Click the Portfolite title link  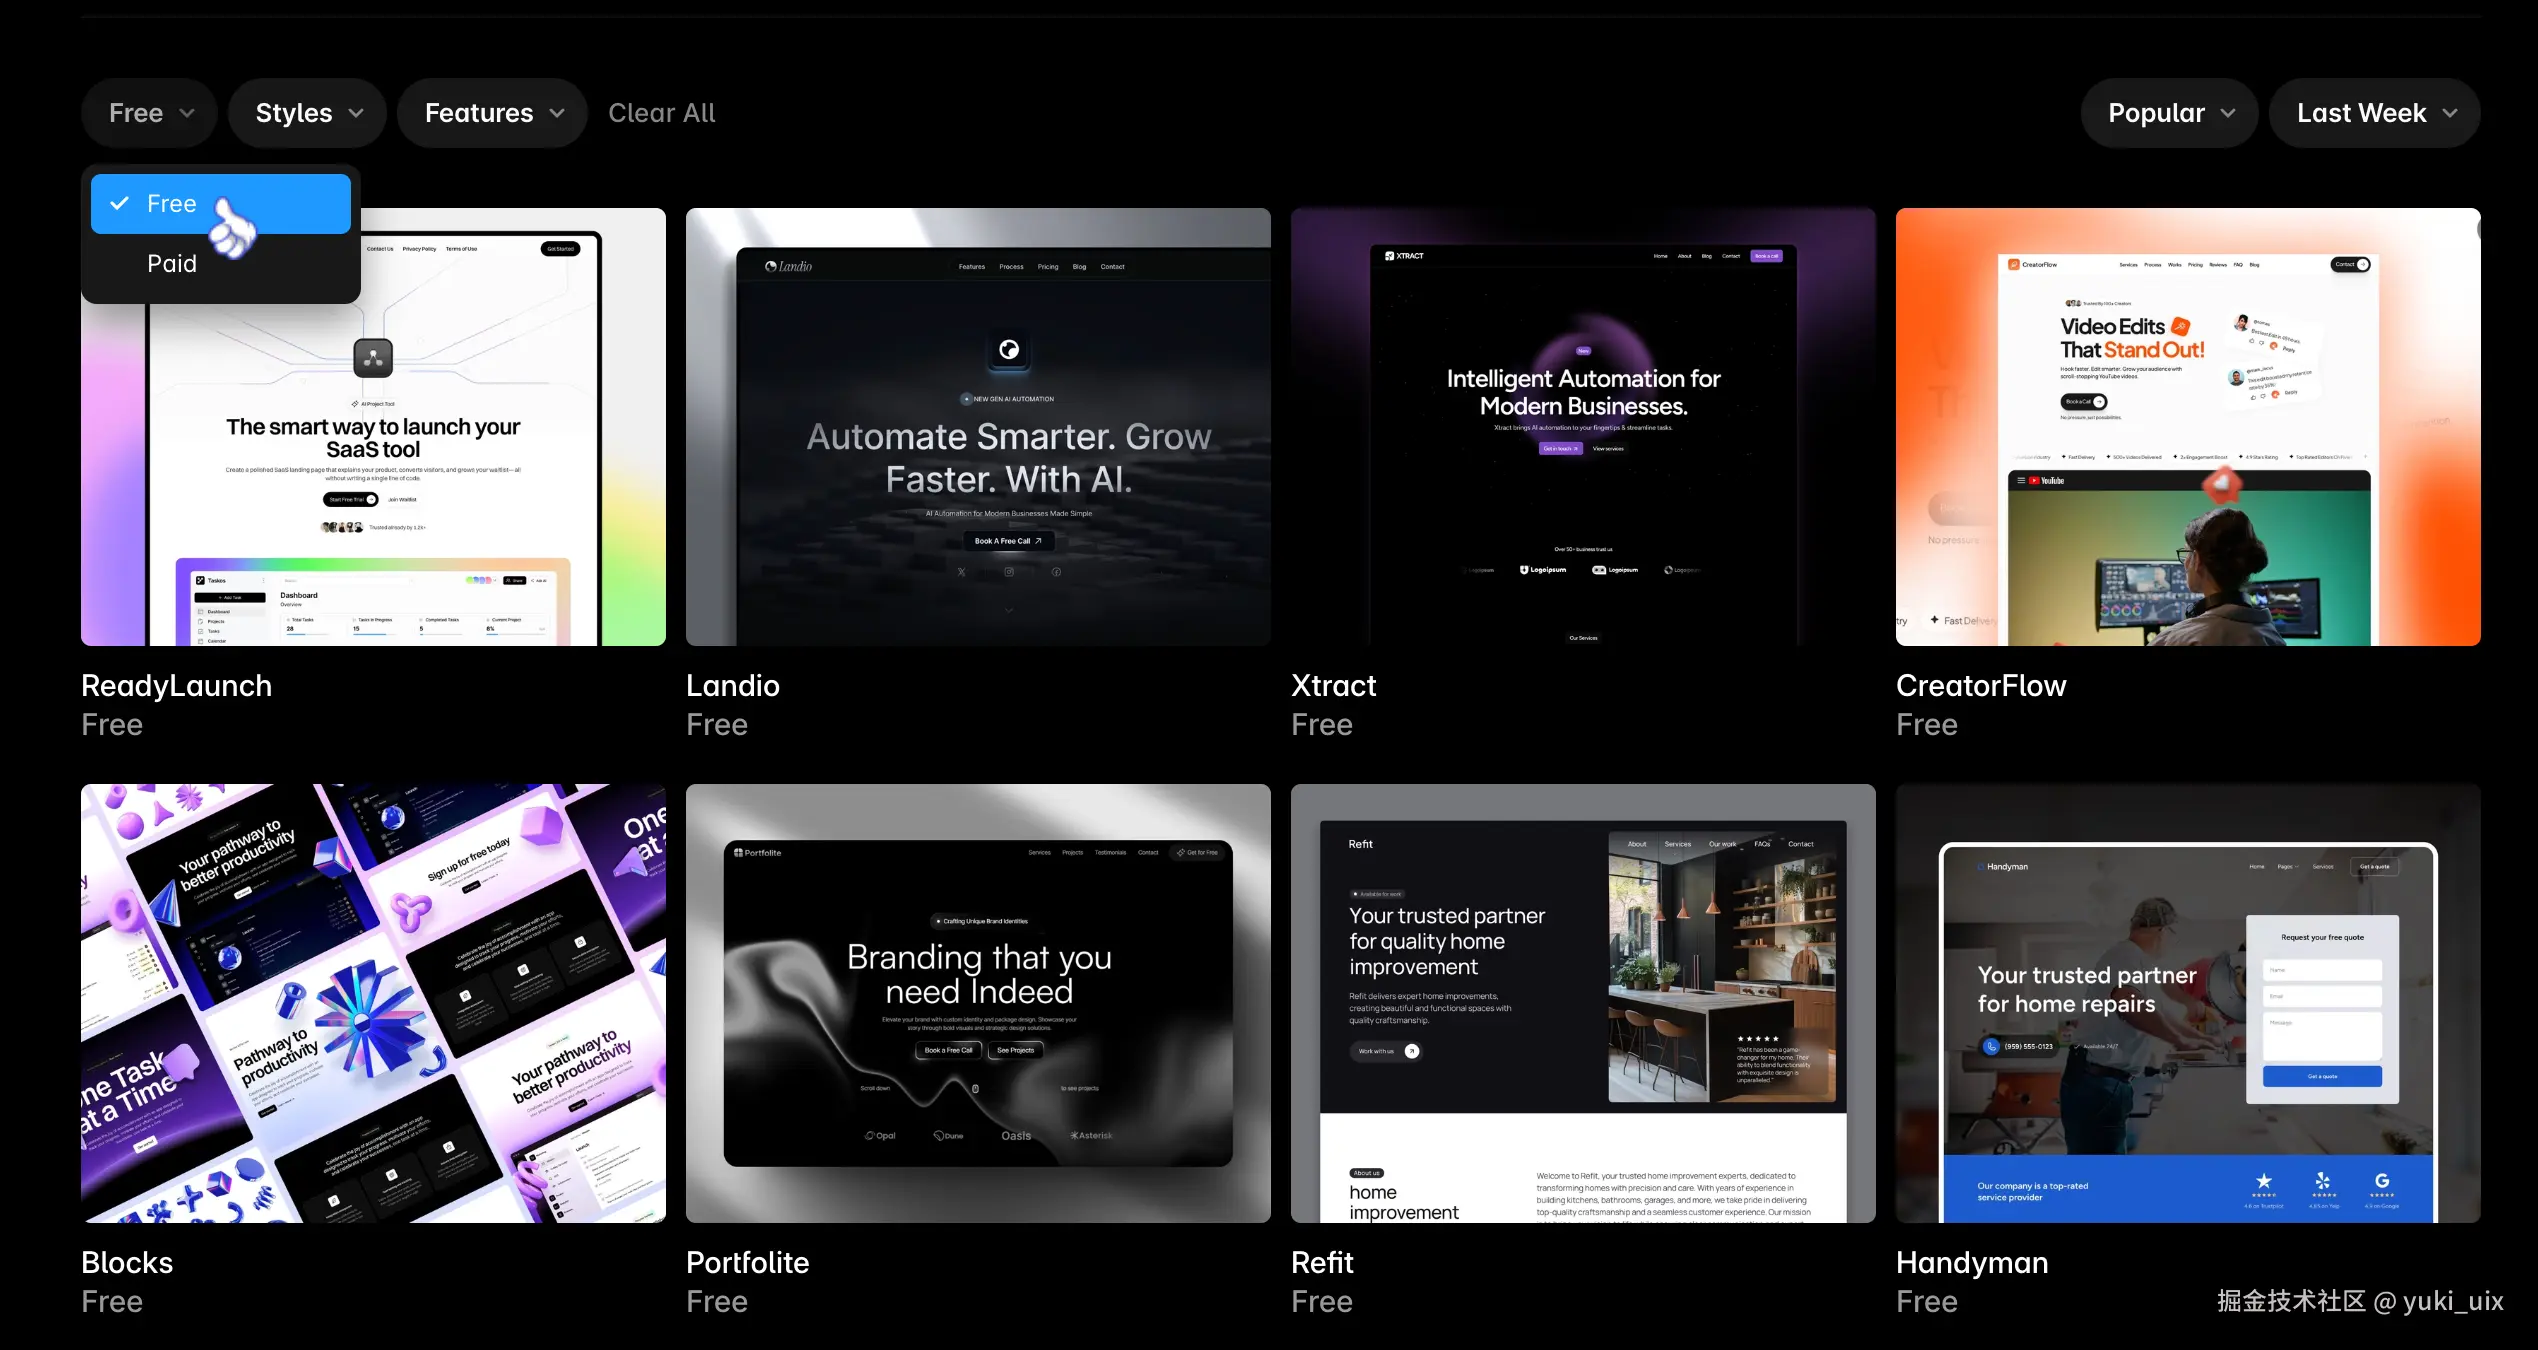(x=747, y=1263)
